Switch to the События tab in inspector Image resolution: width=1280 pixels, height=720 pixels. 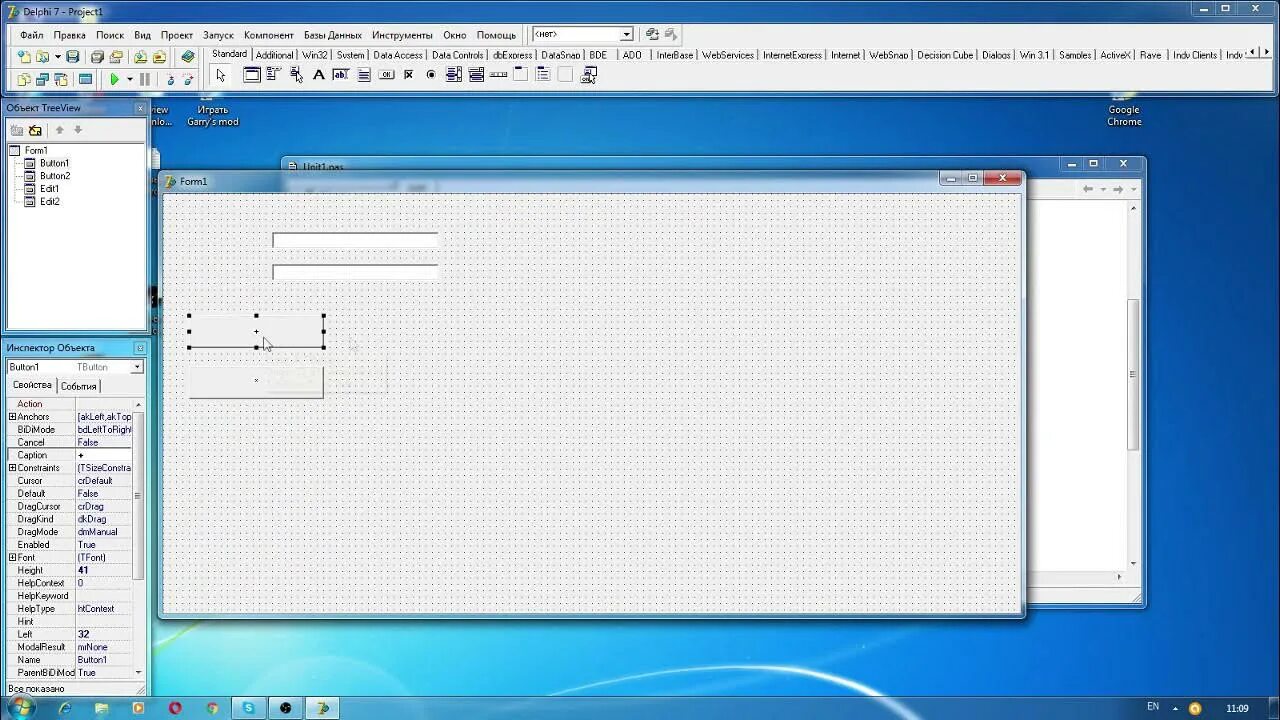tap(79, 386)
